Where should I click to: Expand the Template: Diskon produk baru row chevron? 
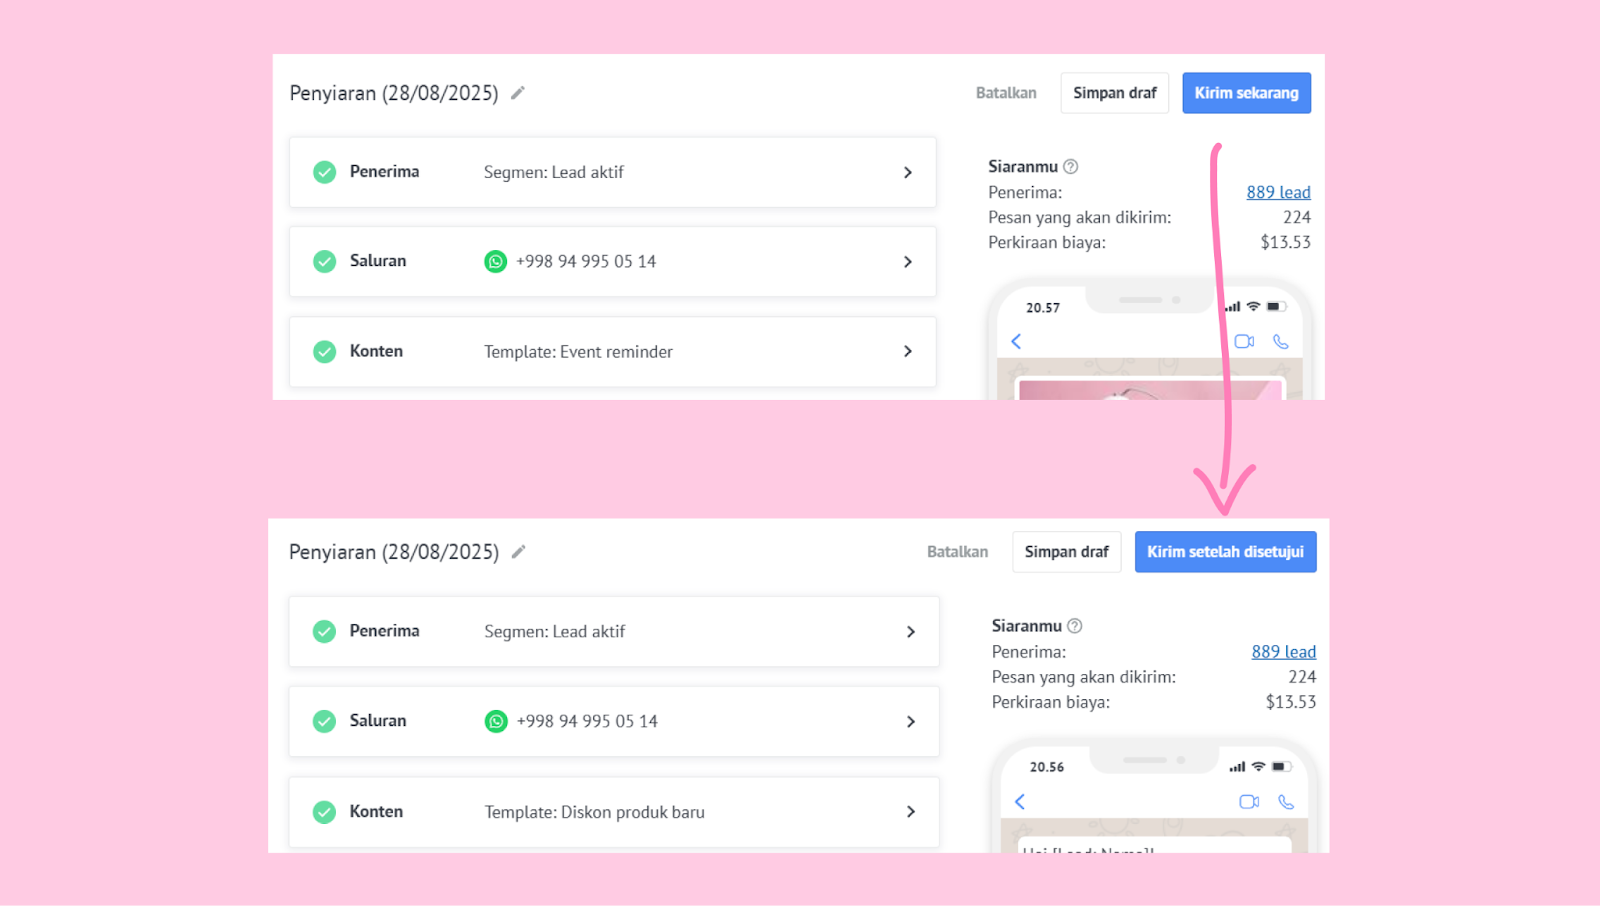point(910,812)
